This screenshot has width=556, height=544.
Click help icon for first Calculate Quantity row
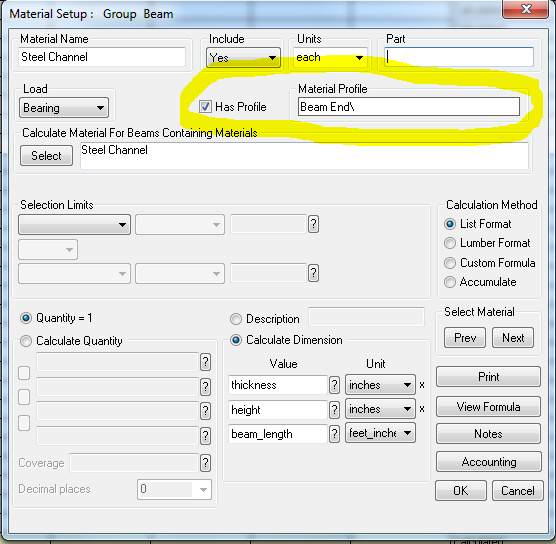205,362
